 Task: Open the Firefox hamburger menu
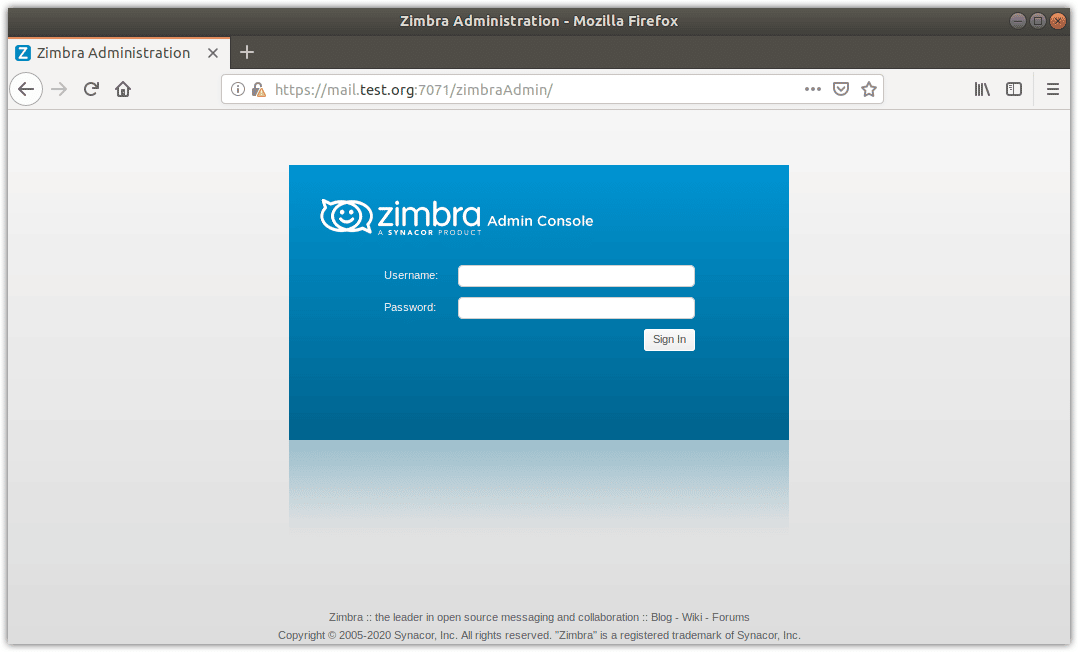point(1053,89)
